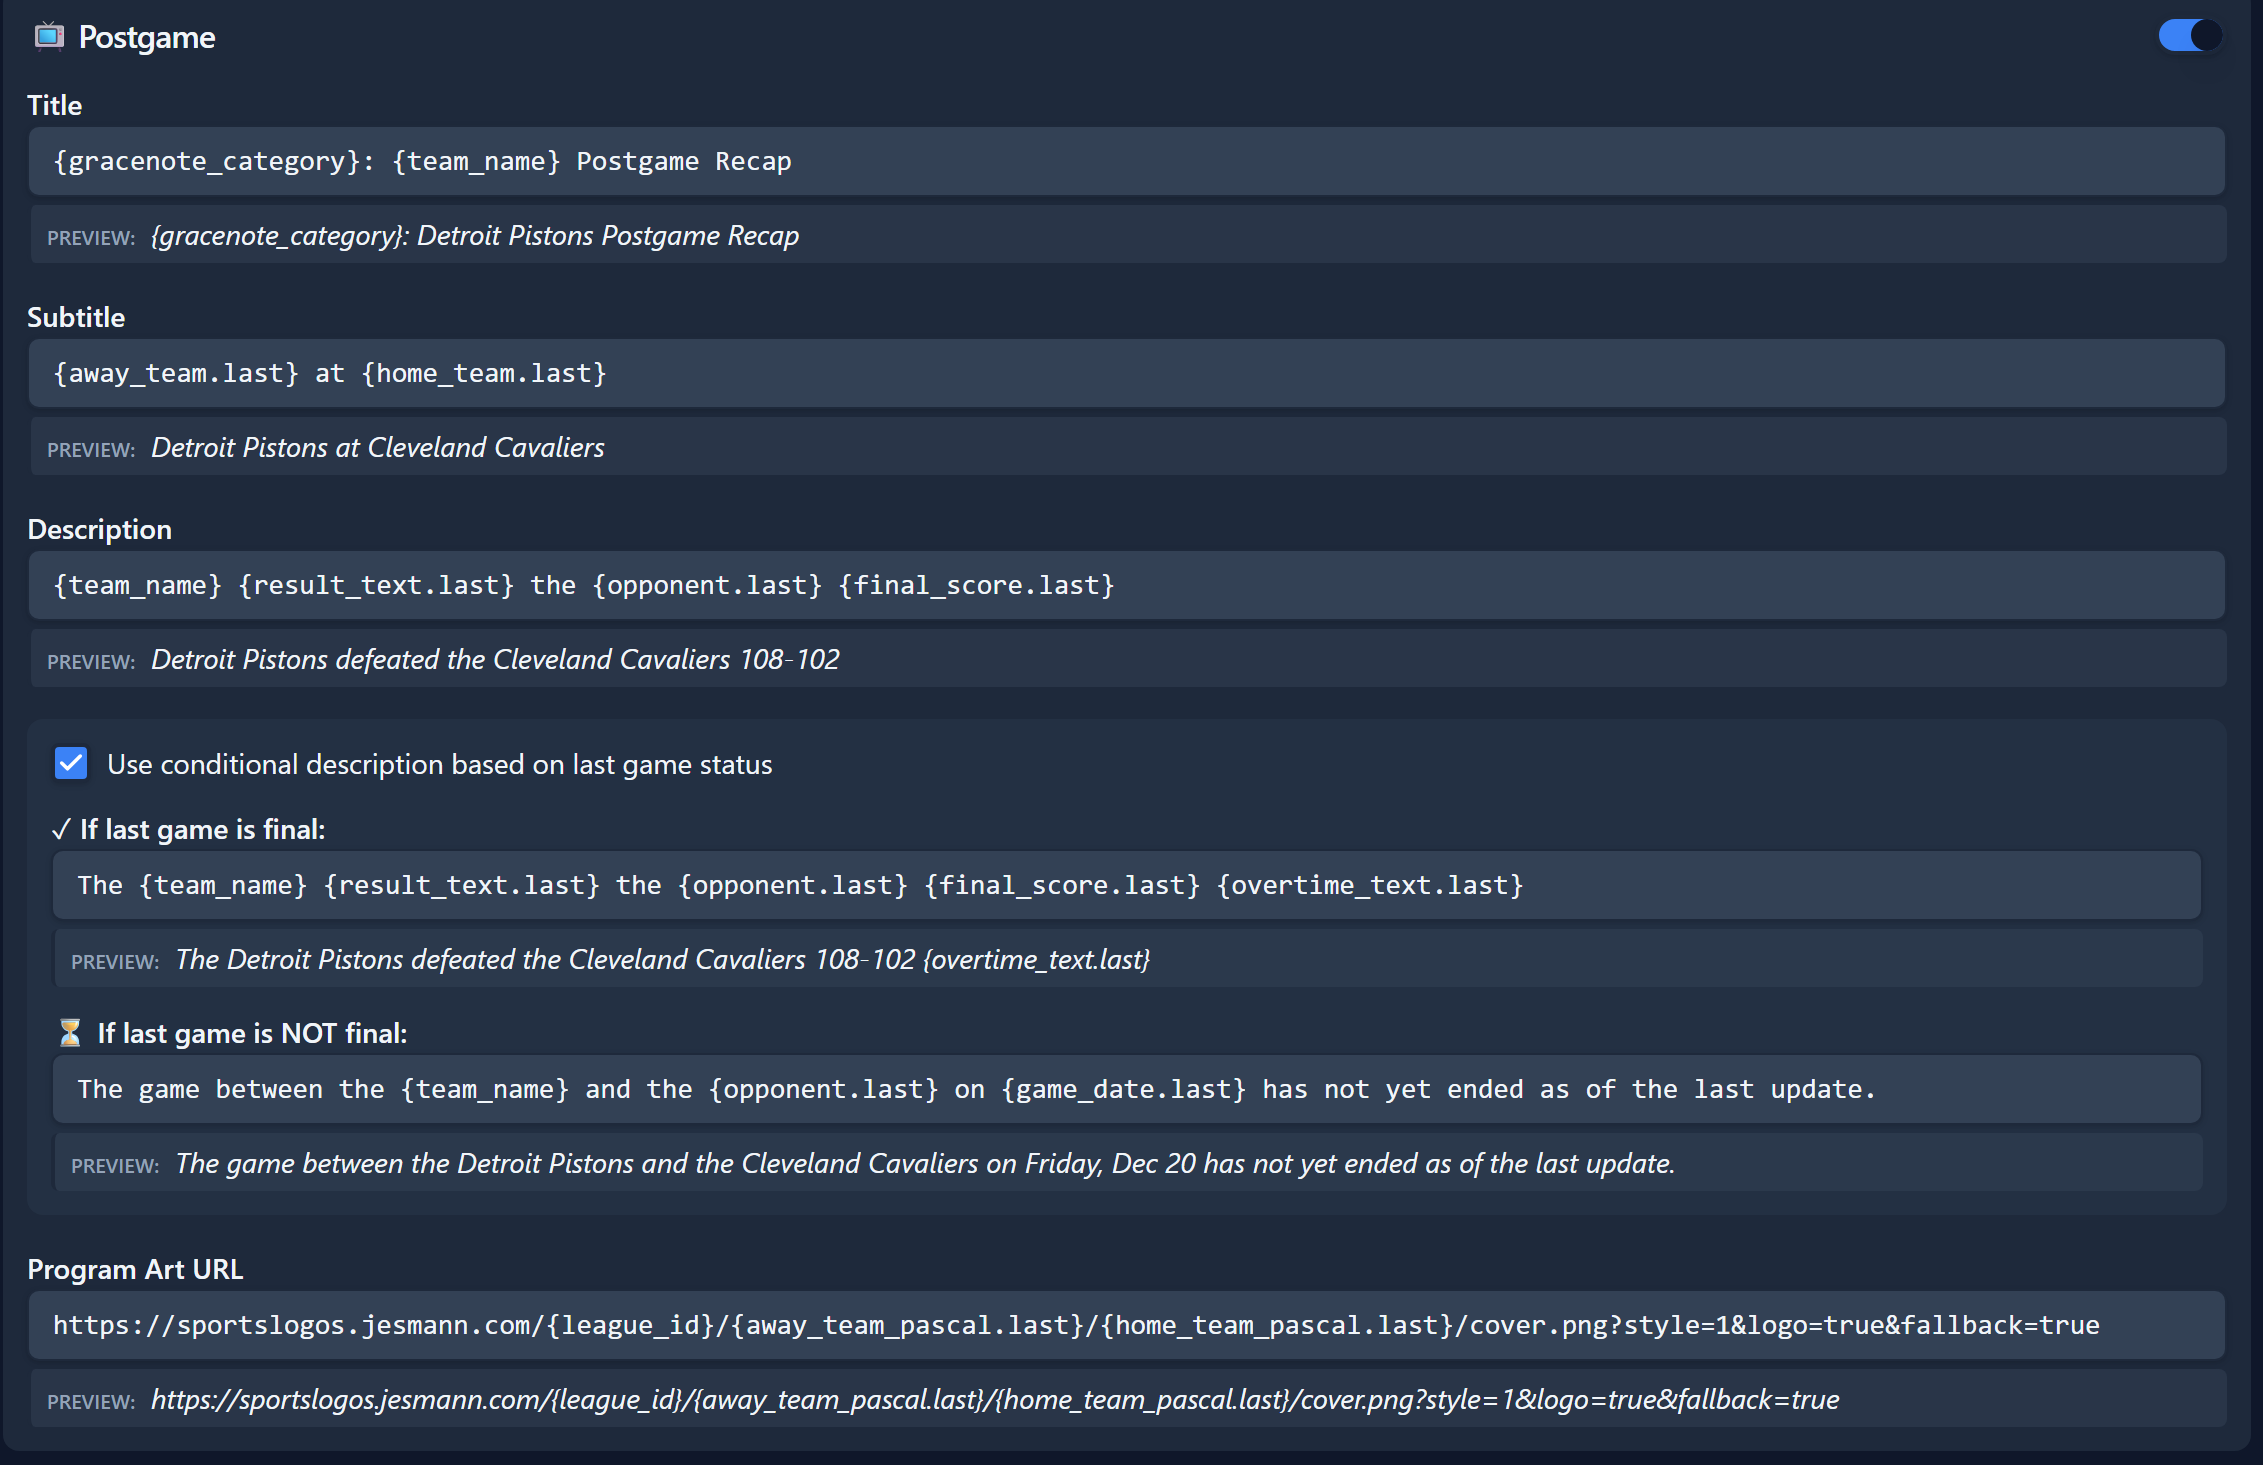The height and width of the screenshot is (1465, 2263).
Task: Click the conditional description checkbox label
Action: click(439, 764)
